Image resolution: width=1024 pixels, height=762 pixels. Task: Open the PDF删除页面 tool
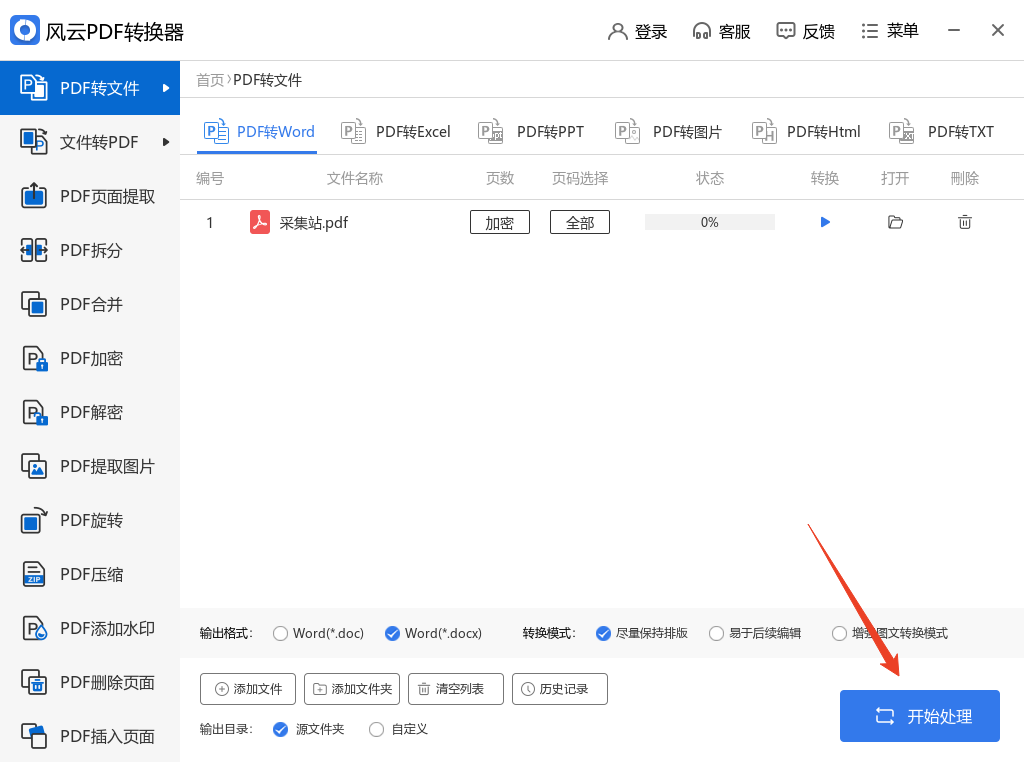tap(89, 682)
